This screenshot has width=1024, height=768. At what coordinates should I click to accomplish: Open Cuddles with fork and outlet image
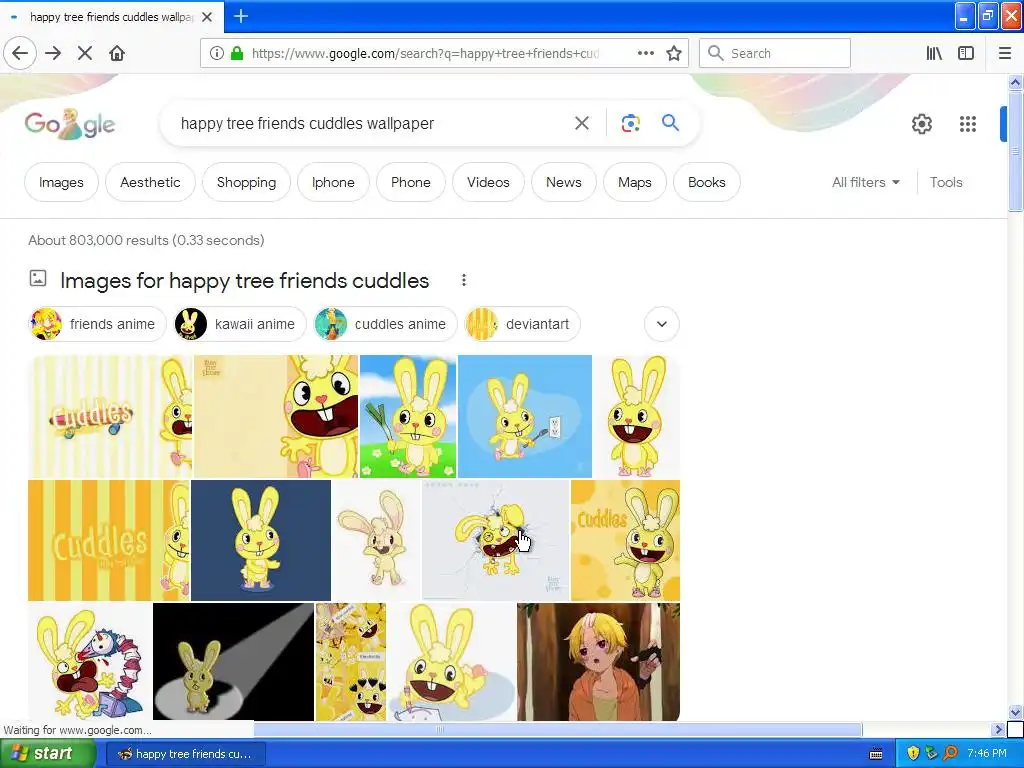[525, 417]
